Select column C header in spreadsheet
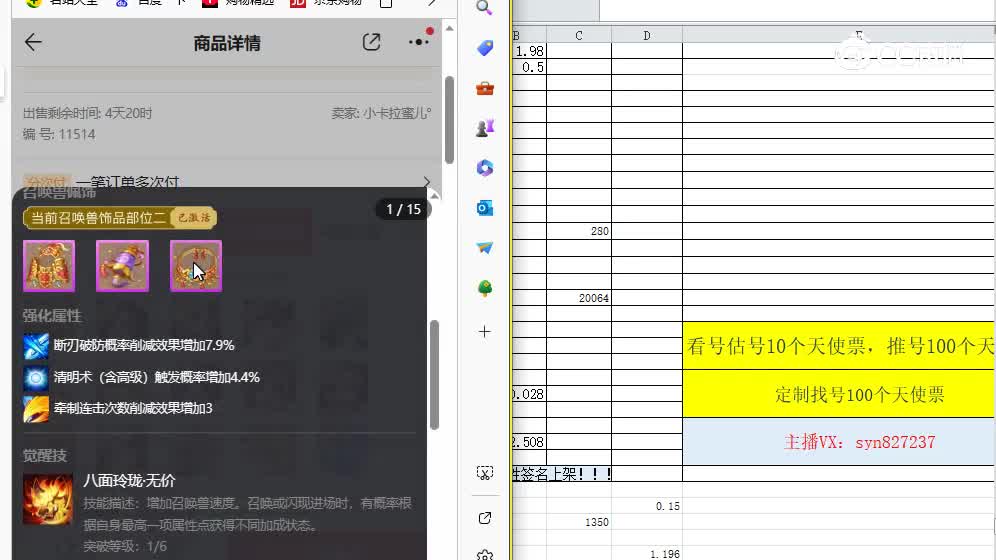This screenshot has height=560, width=996. pos(579,36)
